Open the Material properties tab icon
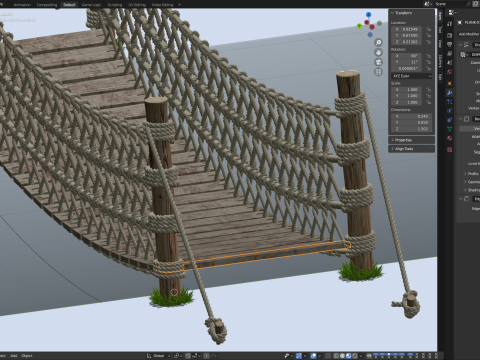 pyautogui.click(x=449, y=138)
